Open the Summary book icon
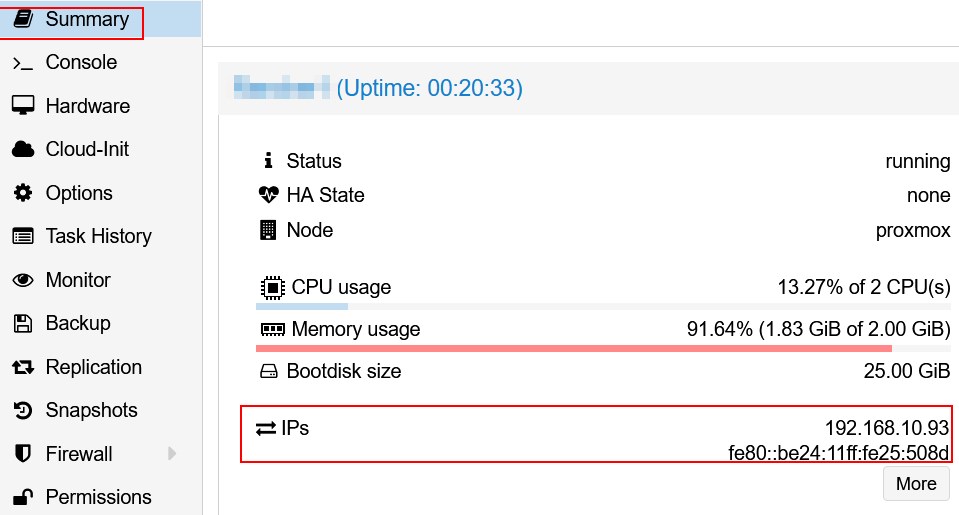 point(23,19)
